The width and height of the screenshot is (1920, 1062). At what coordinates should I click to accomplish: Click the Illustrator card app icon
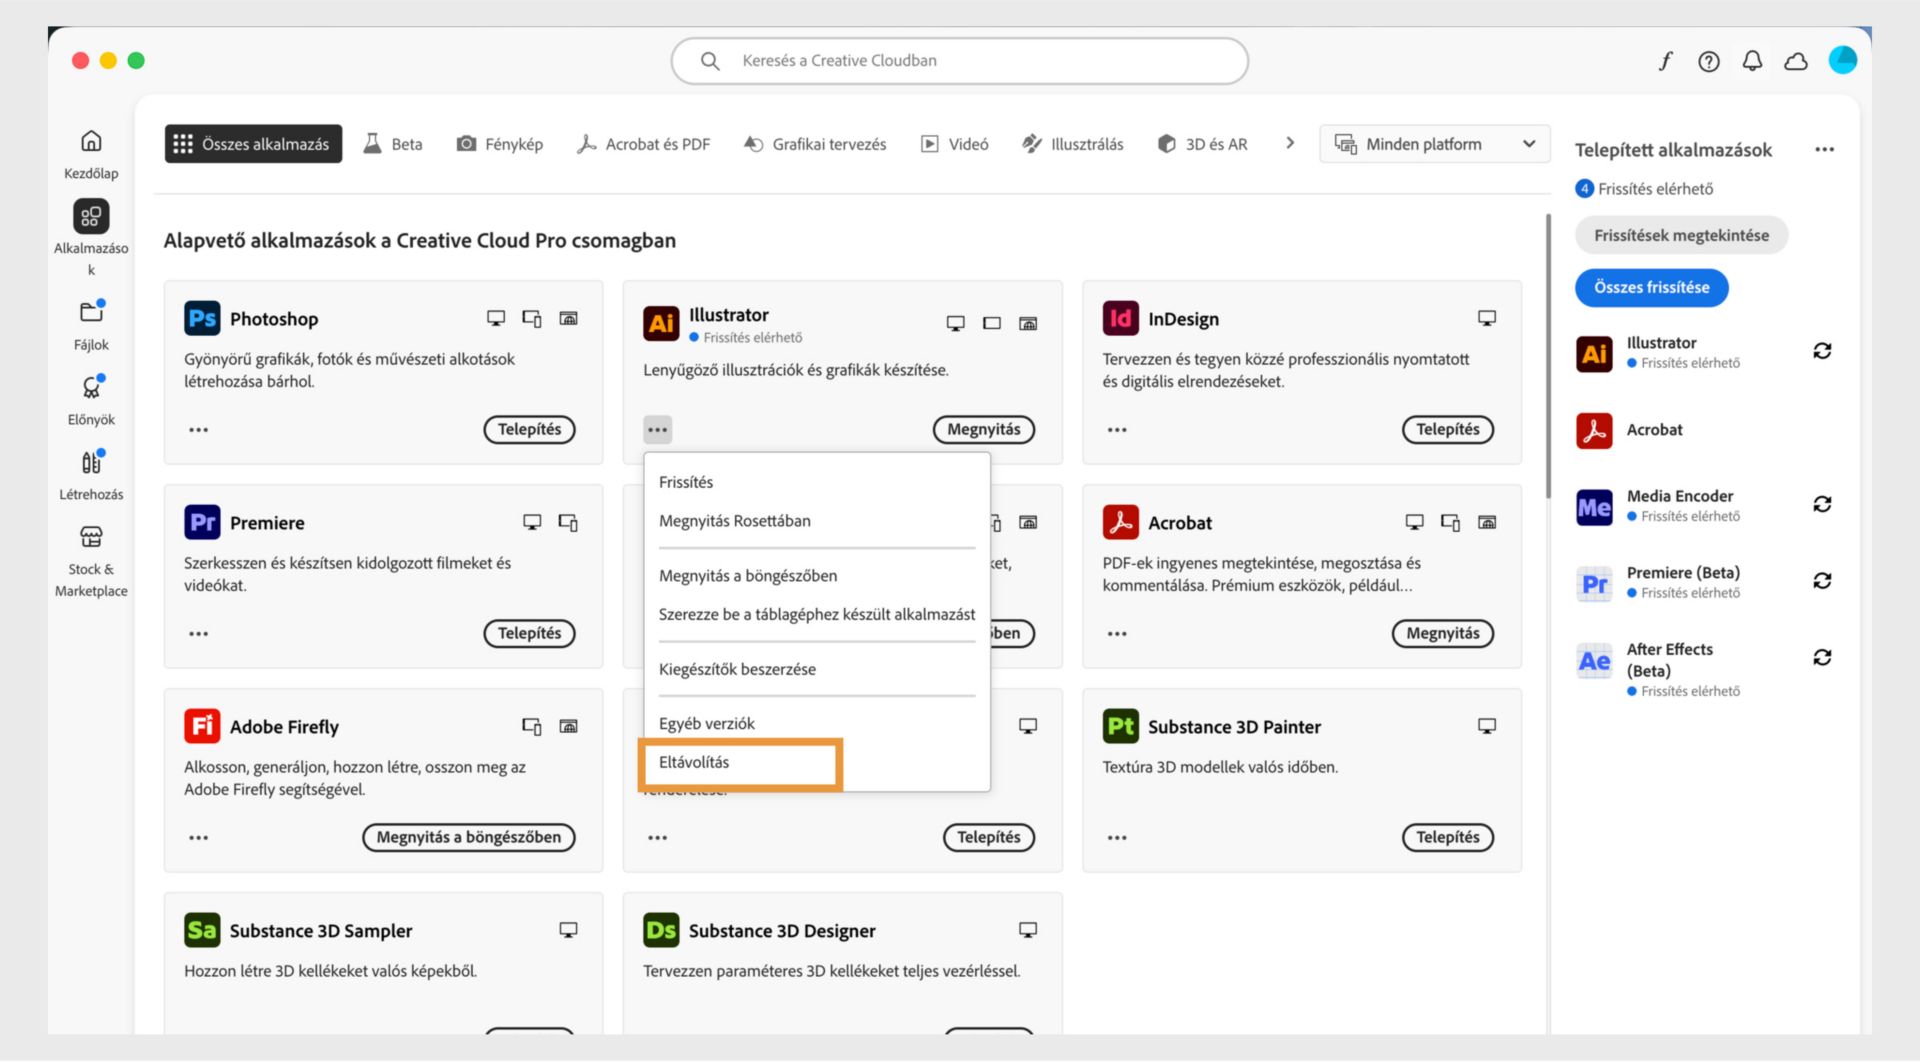[661, 323]
